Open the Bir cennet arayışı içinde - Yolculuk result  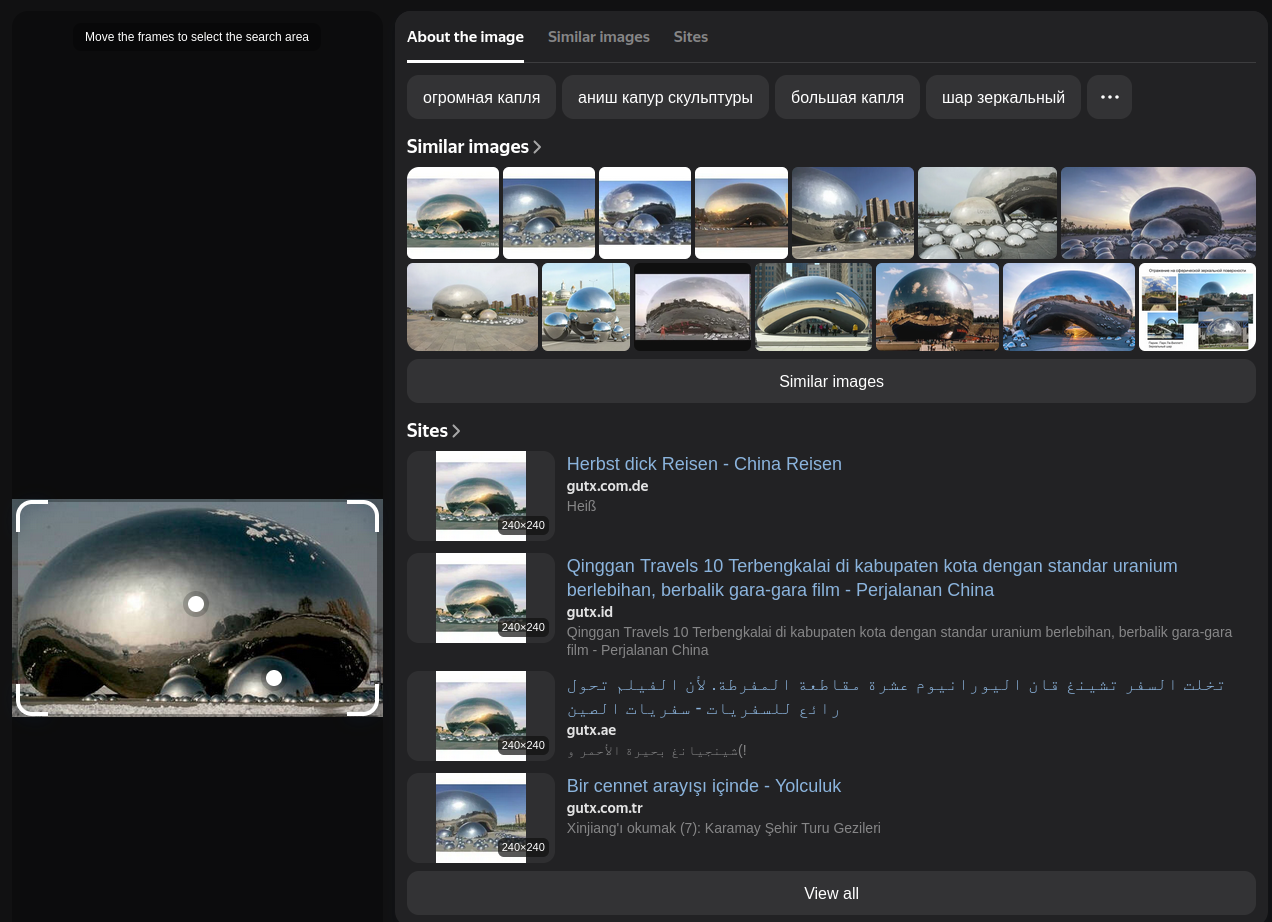coord(704,786)
